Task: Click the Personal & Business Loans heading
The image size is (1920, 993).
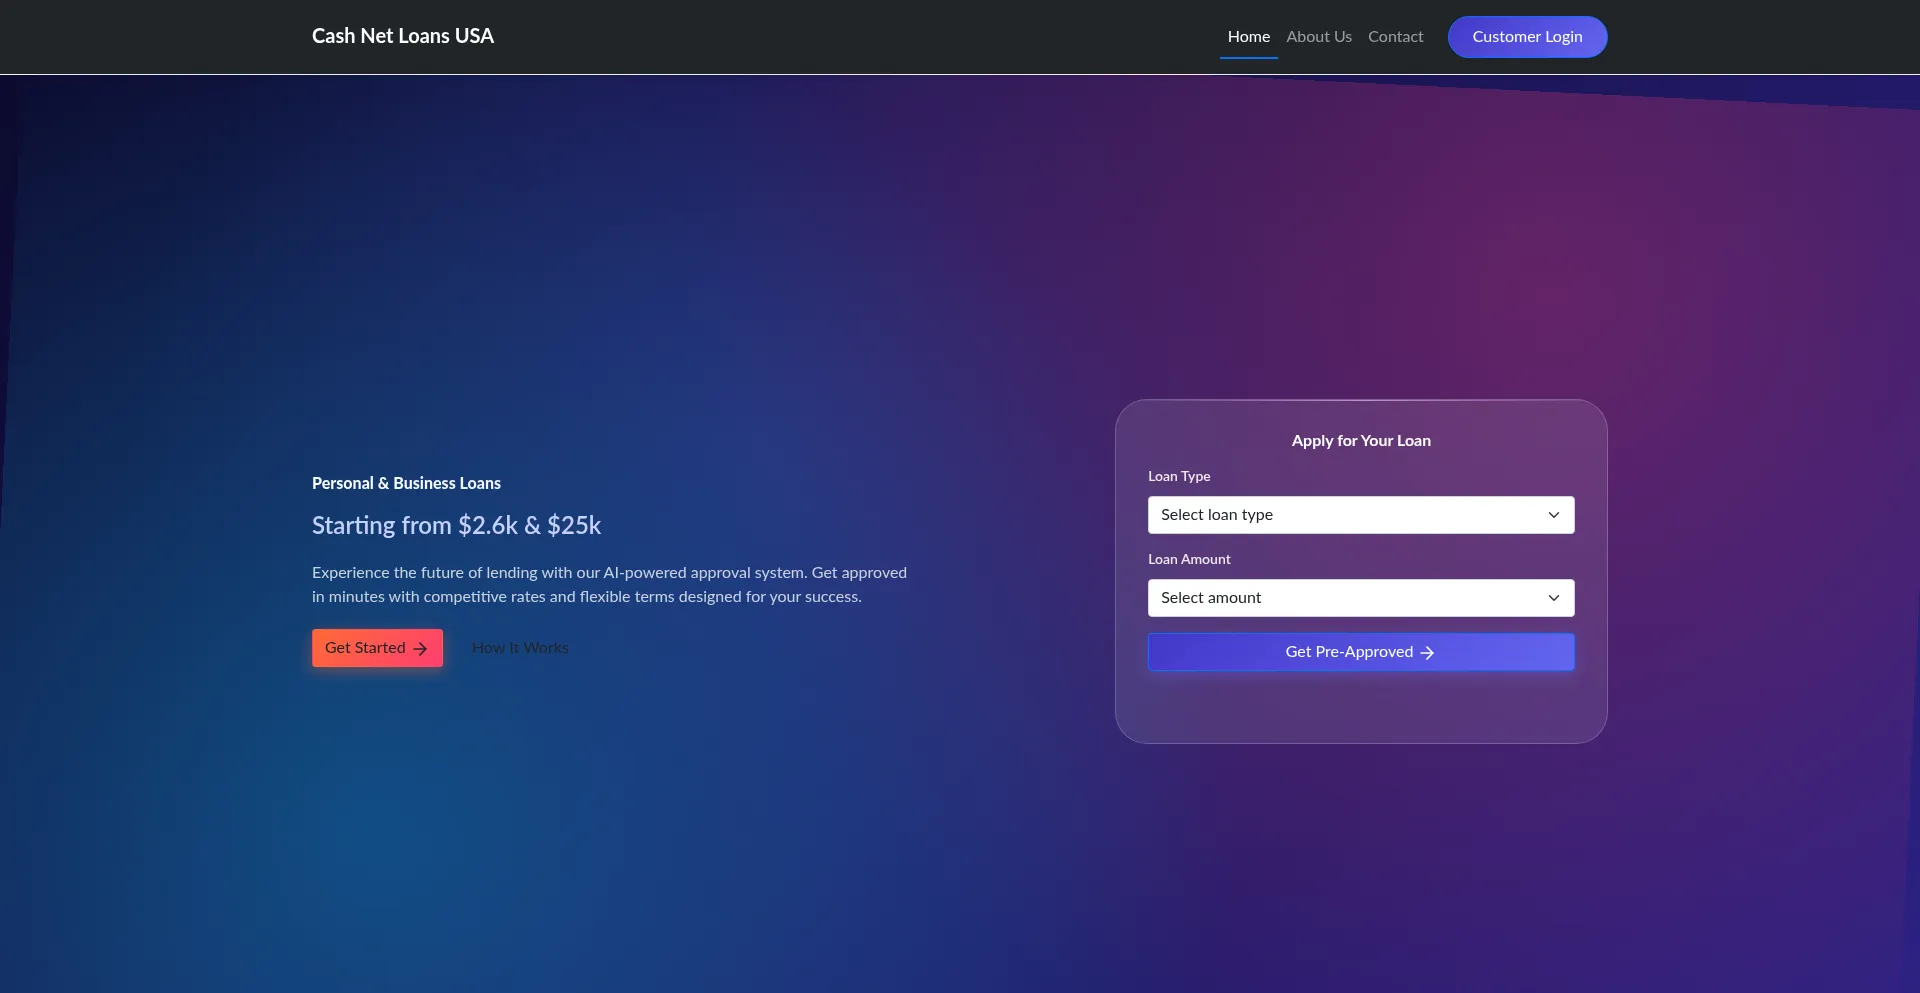Action: 406,483
